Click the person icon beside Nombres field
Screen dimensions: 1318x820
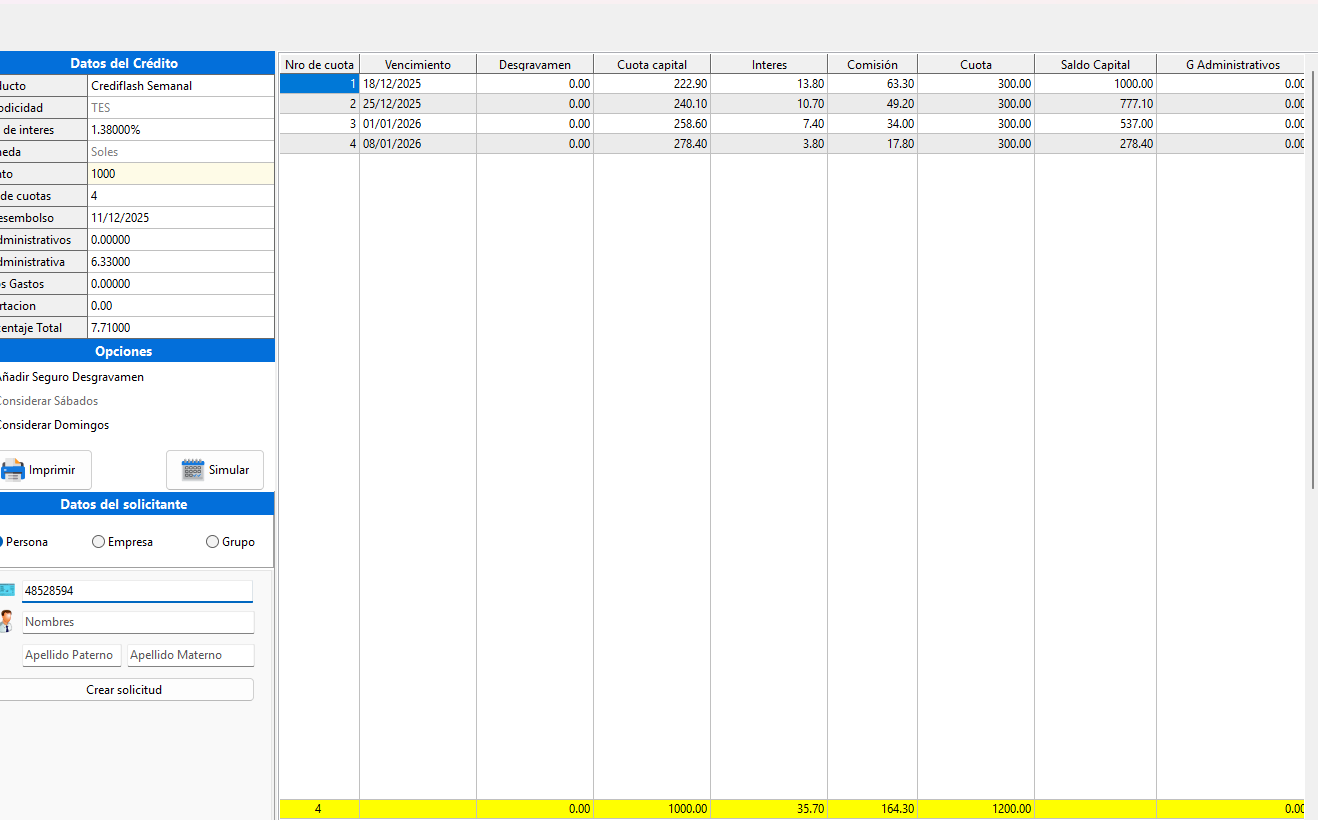6,622
